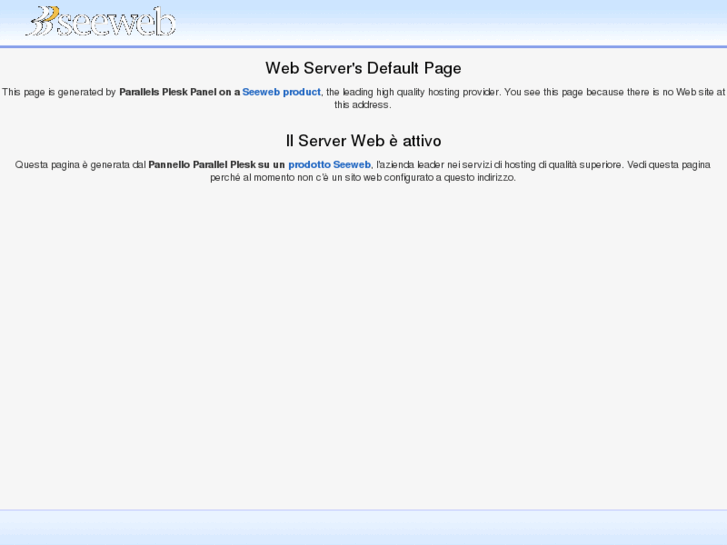The width and height of the screenshot is (727, 545).
Task: Click the "this address." text line
Action: (x=363, y=105)
